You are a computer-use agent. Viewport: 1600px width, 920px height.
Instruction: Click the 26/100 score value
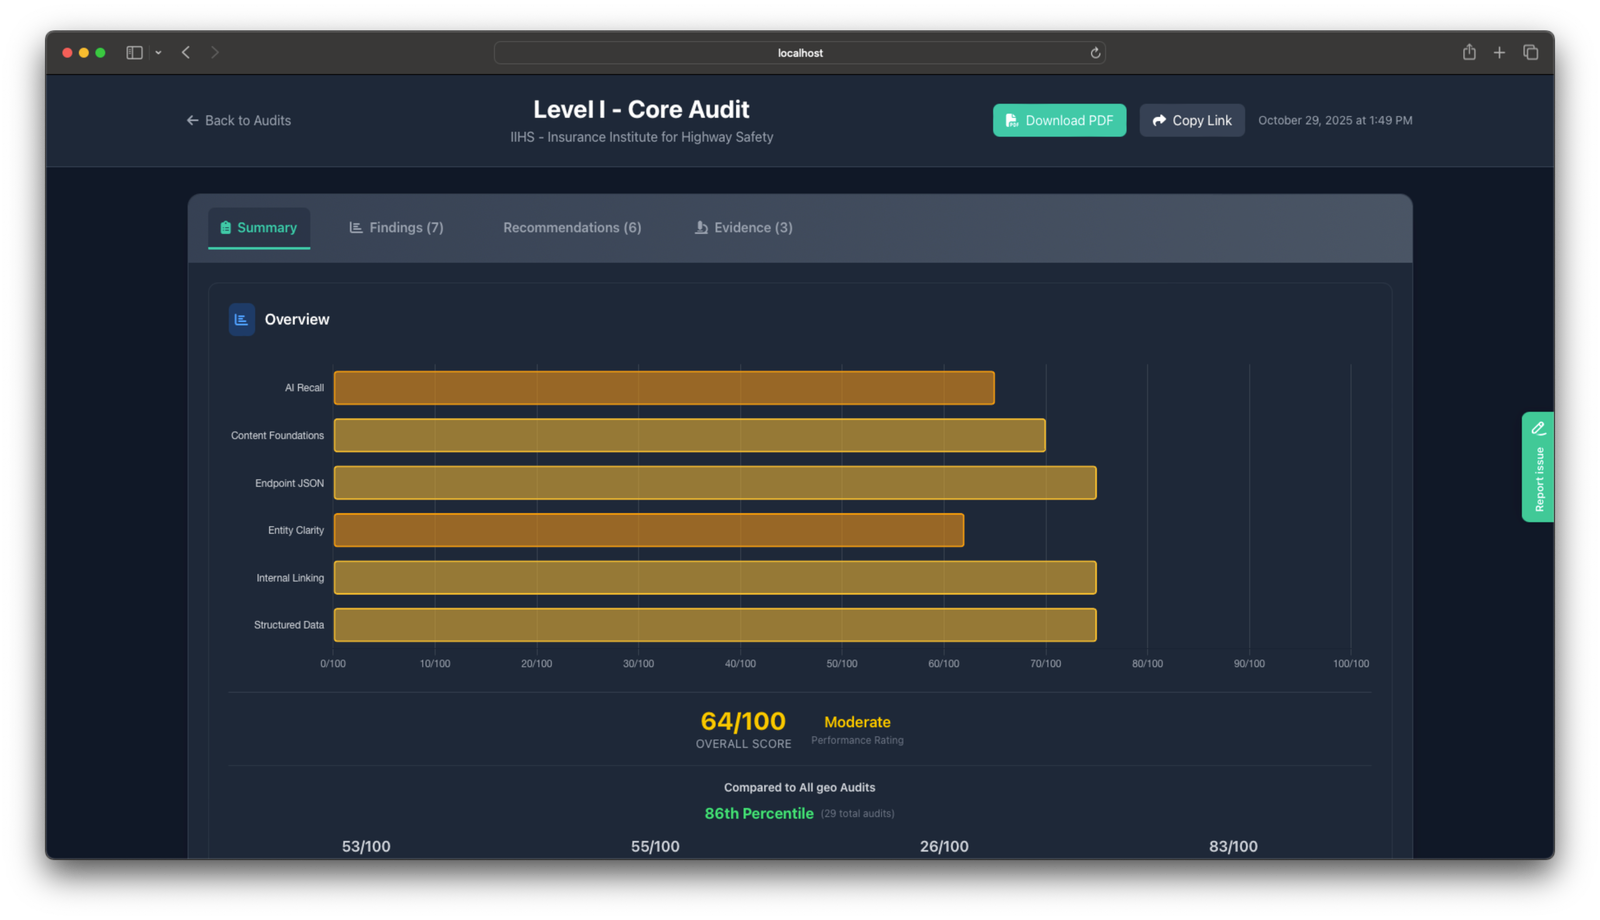coord(944,846)
